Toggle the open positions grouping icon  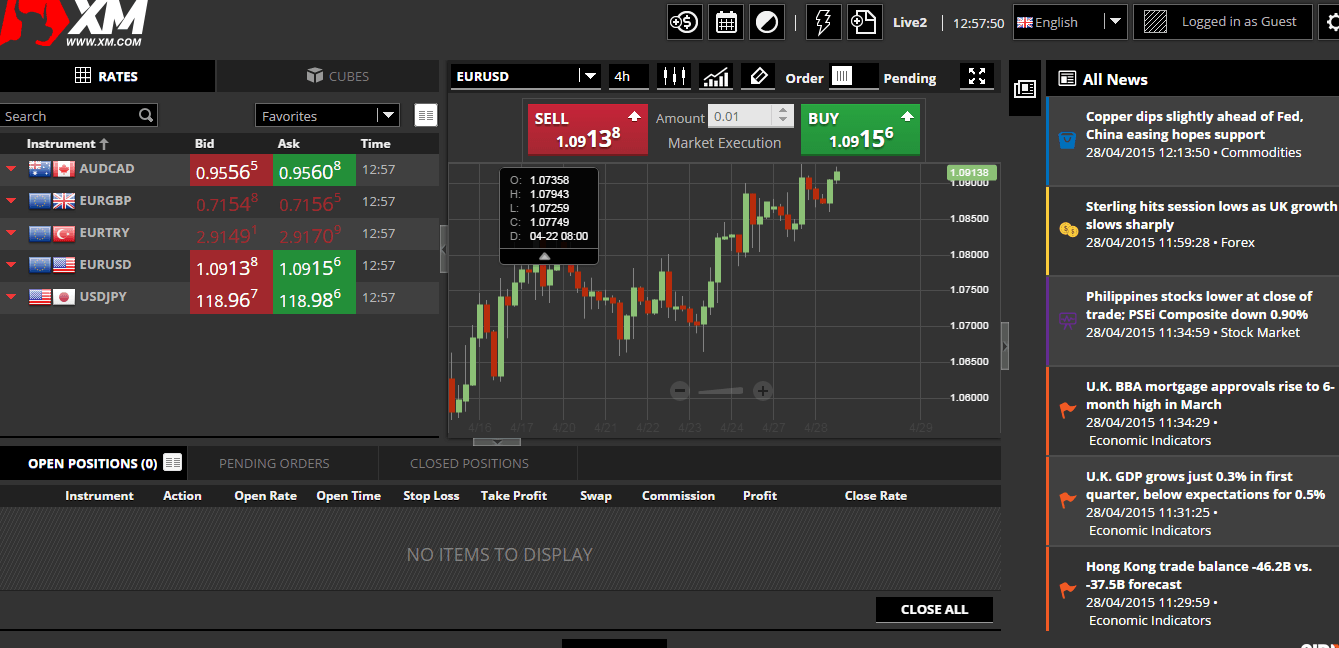pyautogui.click(x=173, y=462)
